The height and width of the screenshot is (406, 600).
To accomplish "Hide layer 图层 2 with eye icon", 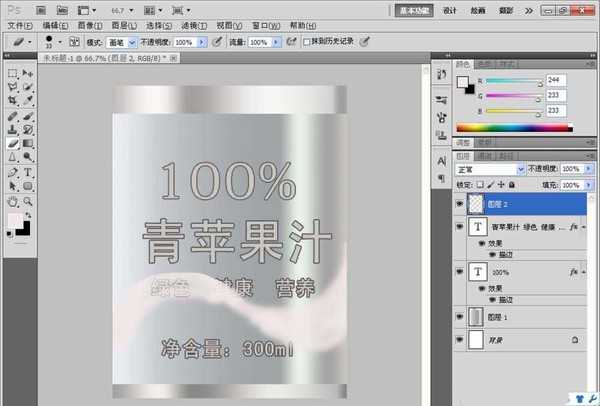I will coord(460,202).
